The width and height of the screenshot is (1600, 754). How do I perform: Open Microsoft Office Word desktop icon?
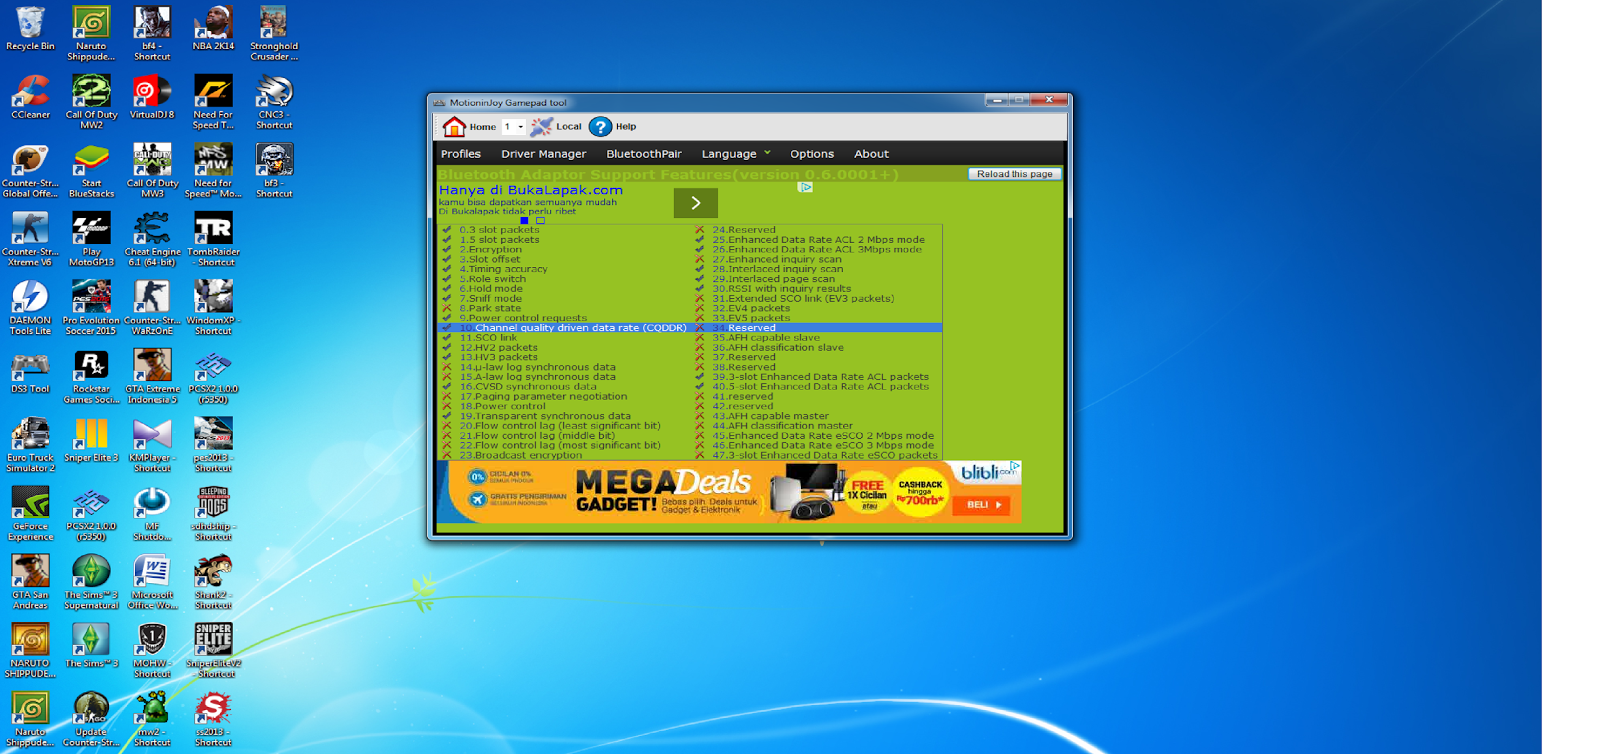coord(152,583)
